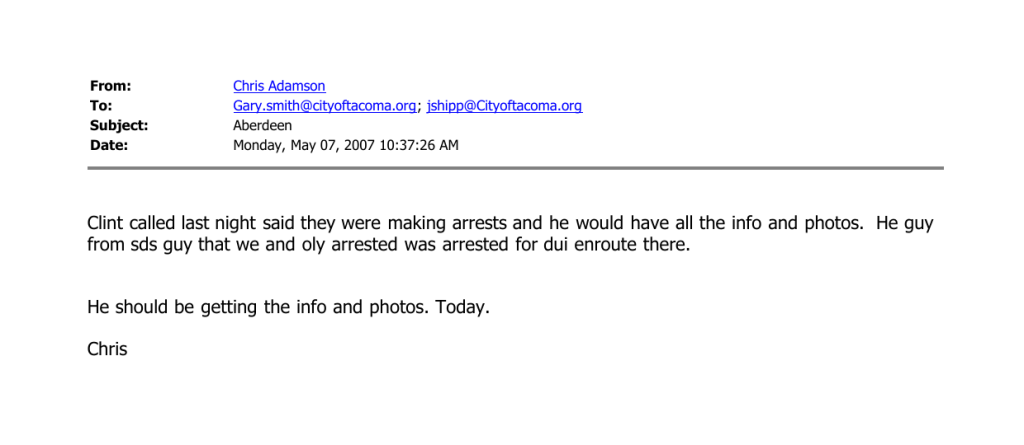Click the "From:" header label

110,87
